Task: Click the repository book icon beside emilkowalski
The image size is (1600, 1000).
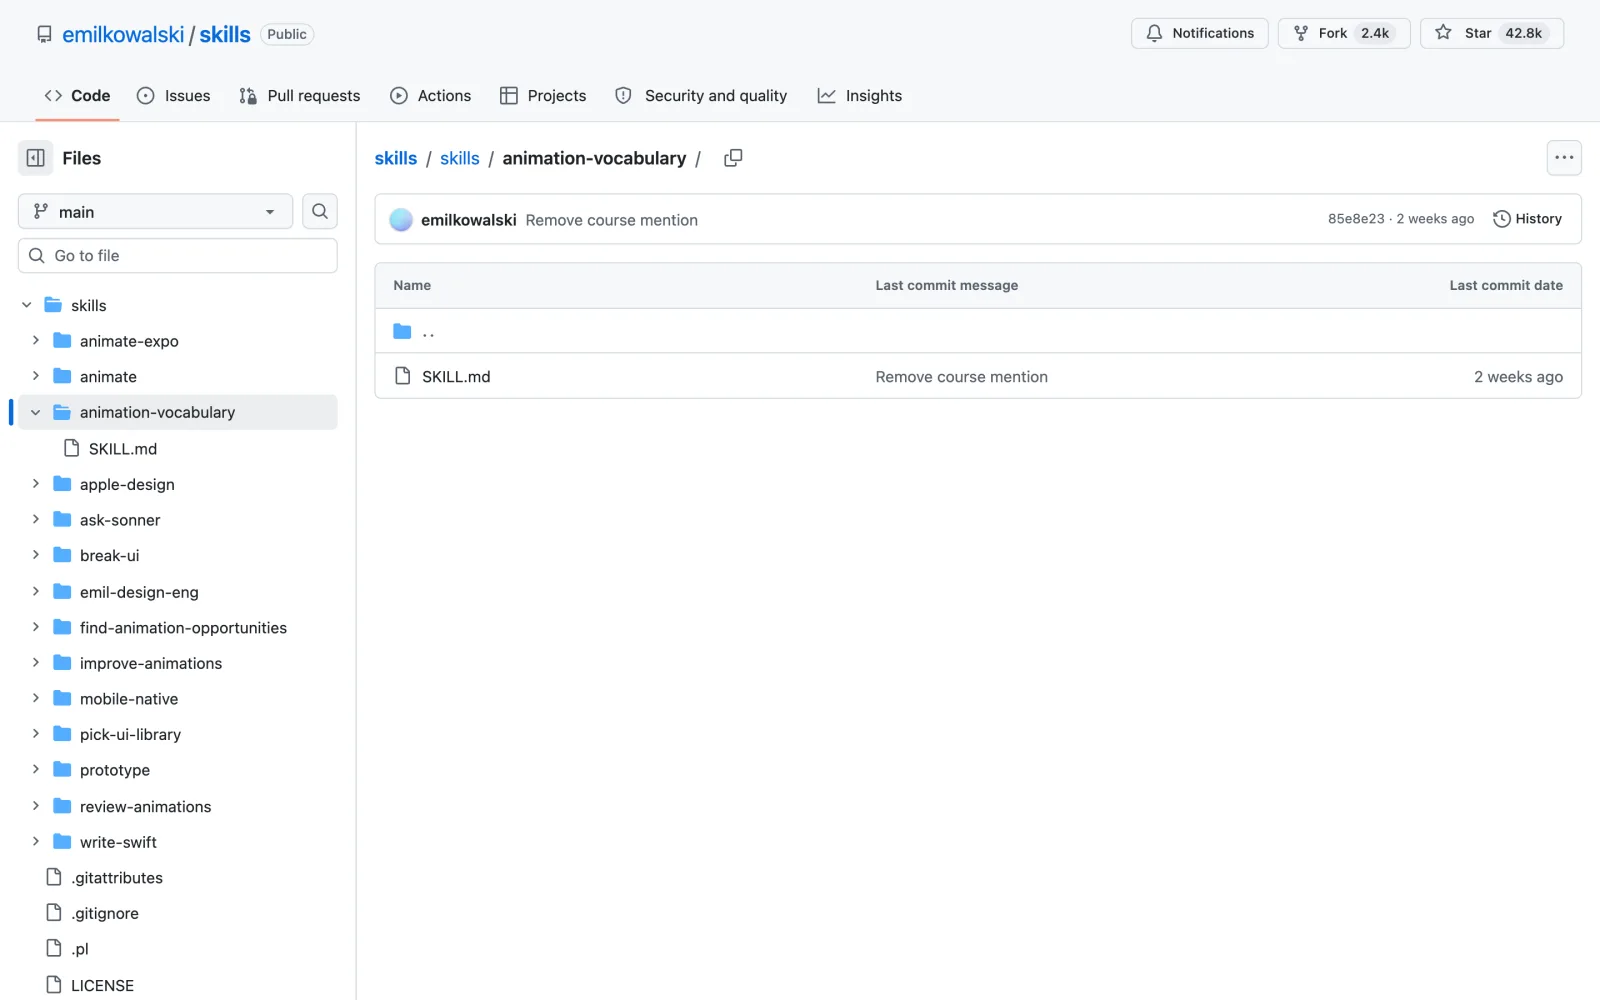Action: coord(44,34)
